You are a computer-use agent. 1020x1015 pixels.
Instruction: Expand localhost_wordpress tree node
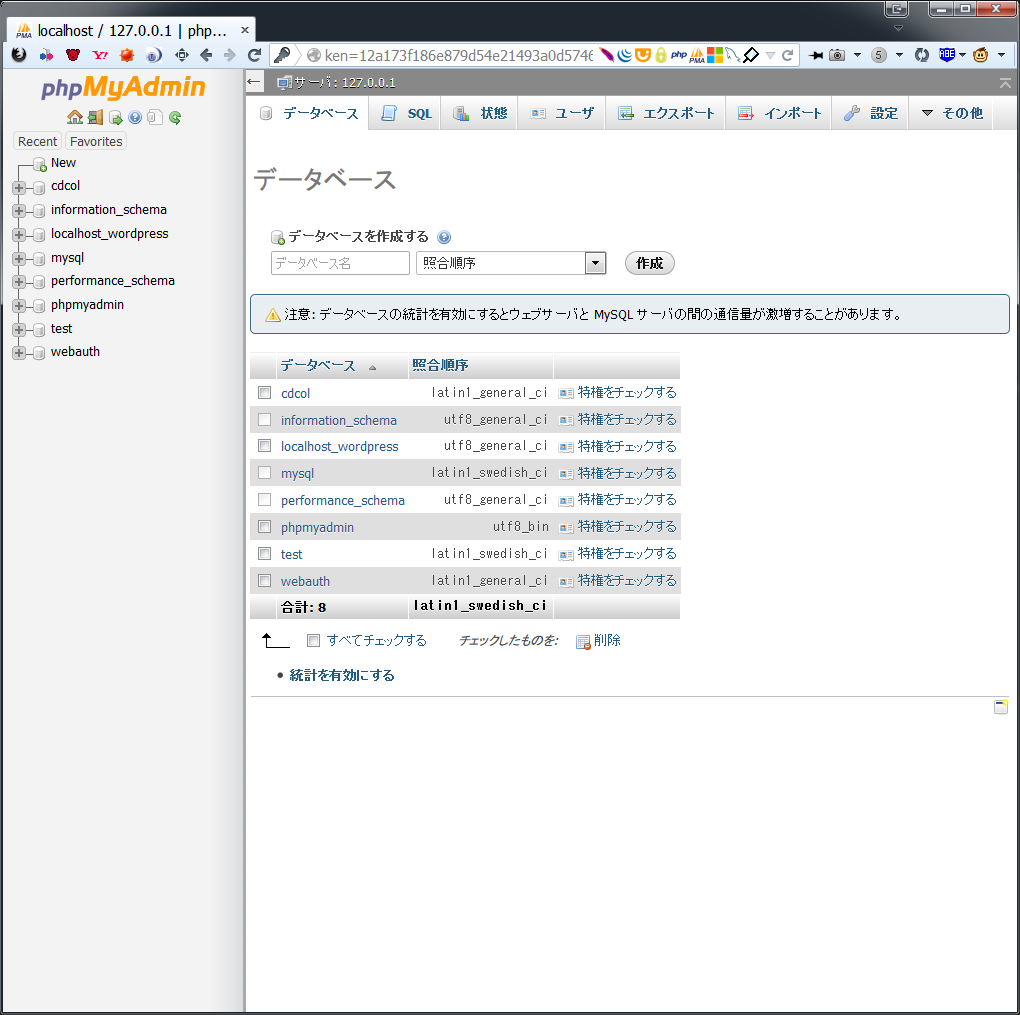tap(19, 235)
